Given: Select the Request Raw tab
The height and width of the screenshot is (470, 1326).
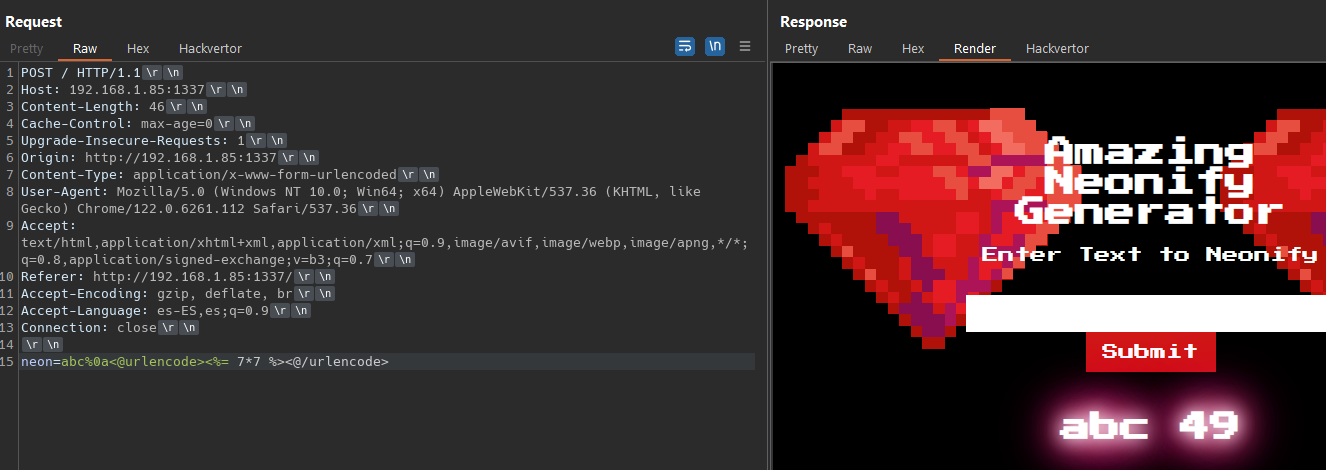Looking at the screenshot, I should [85, 48].
